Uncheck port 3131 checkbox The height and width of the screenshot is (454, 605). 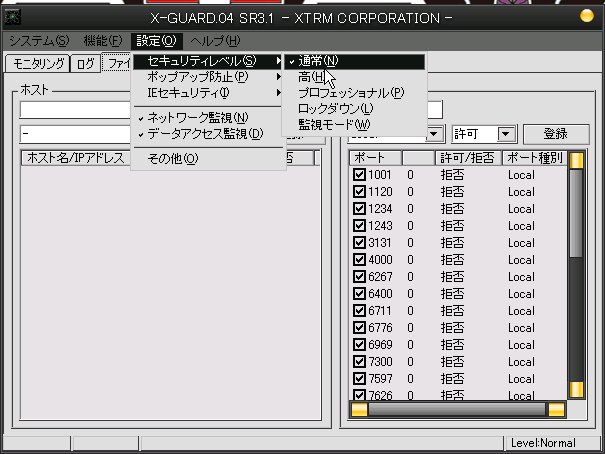point(359,243)
